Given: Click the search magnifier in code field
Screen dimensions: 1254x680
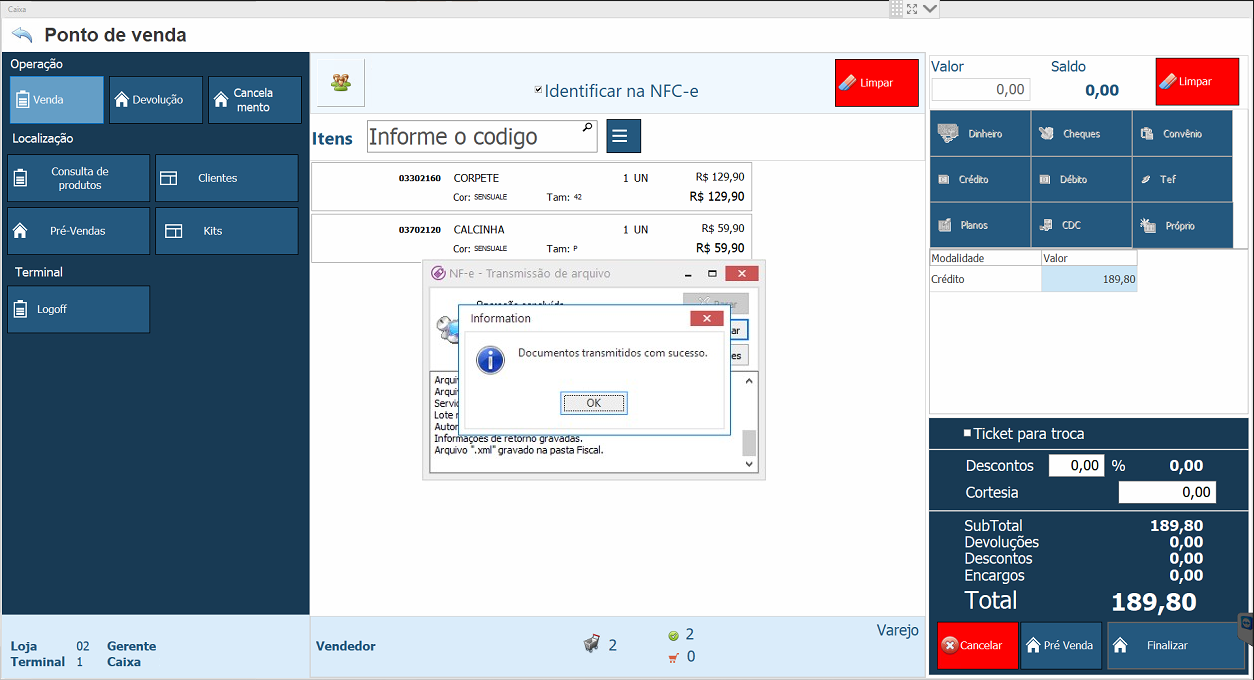Looking at the screenshot, I should coord(587,128).
